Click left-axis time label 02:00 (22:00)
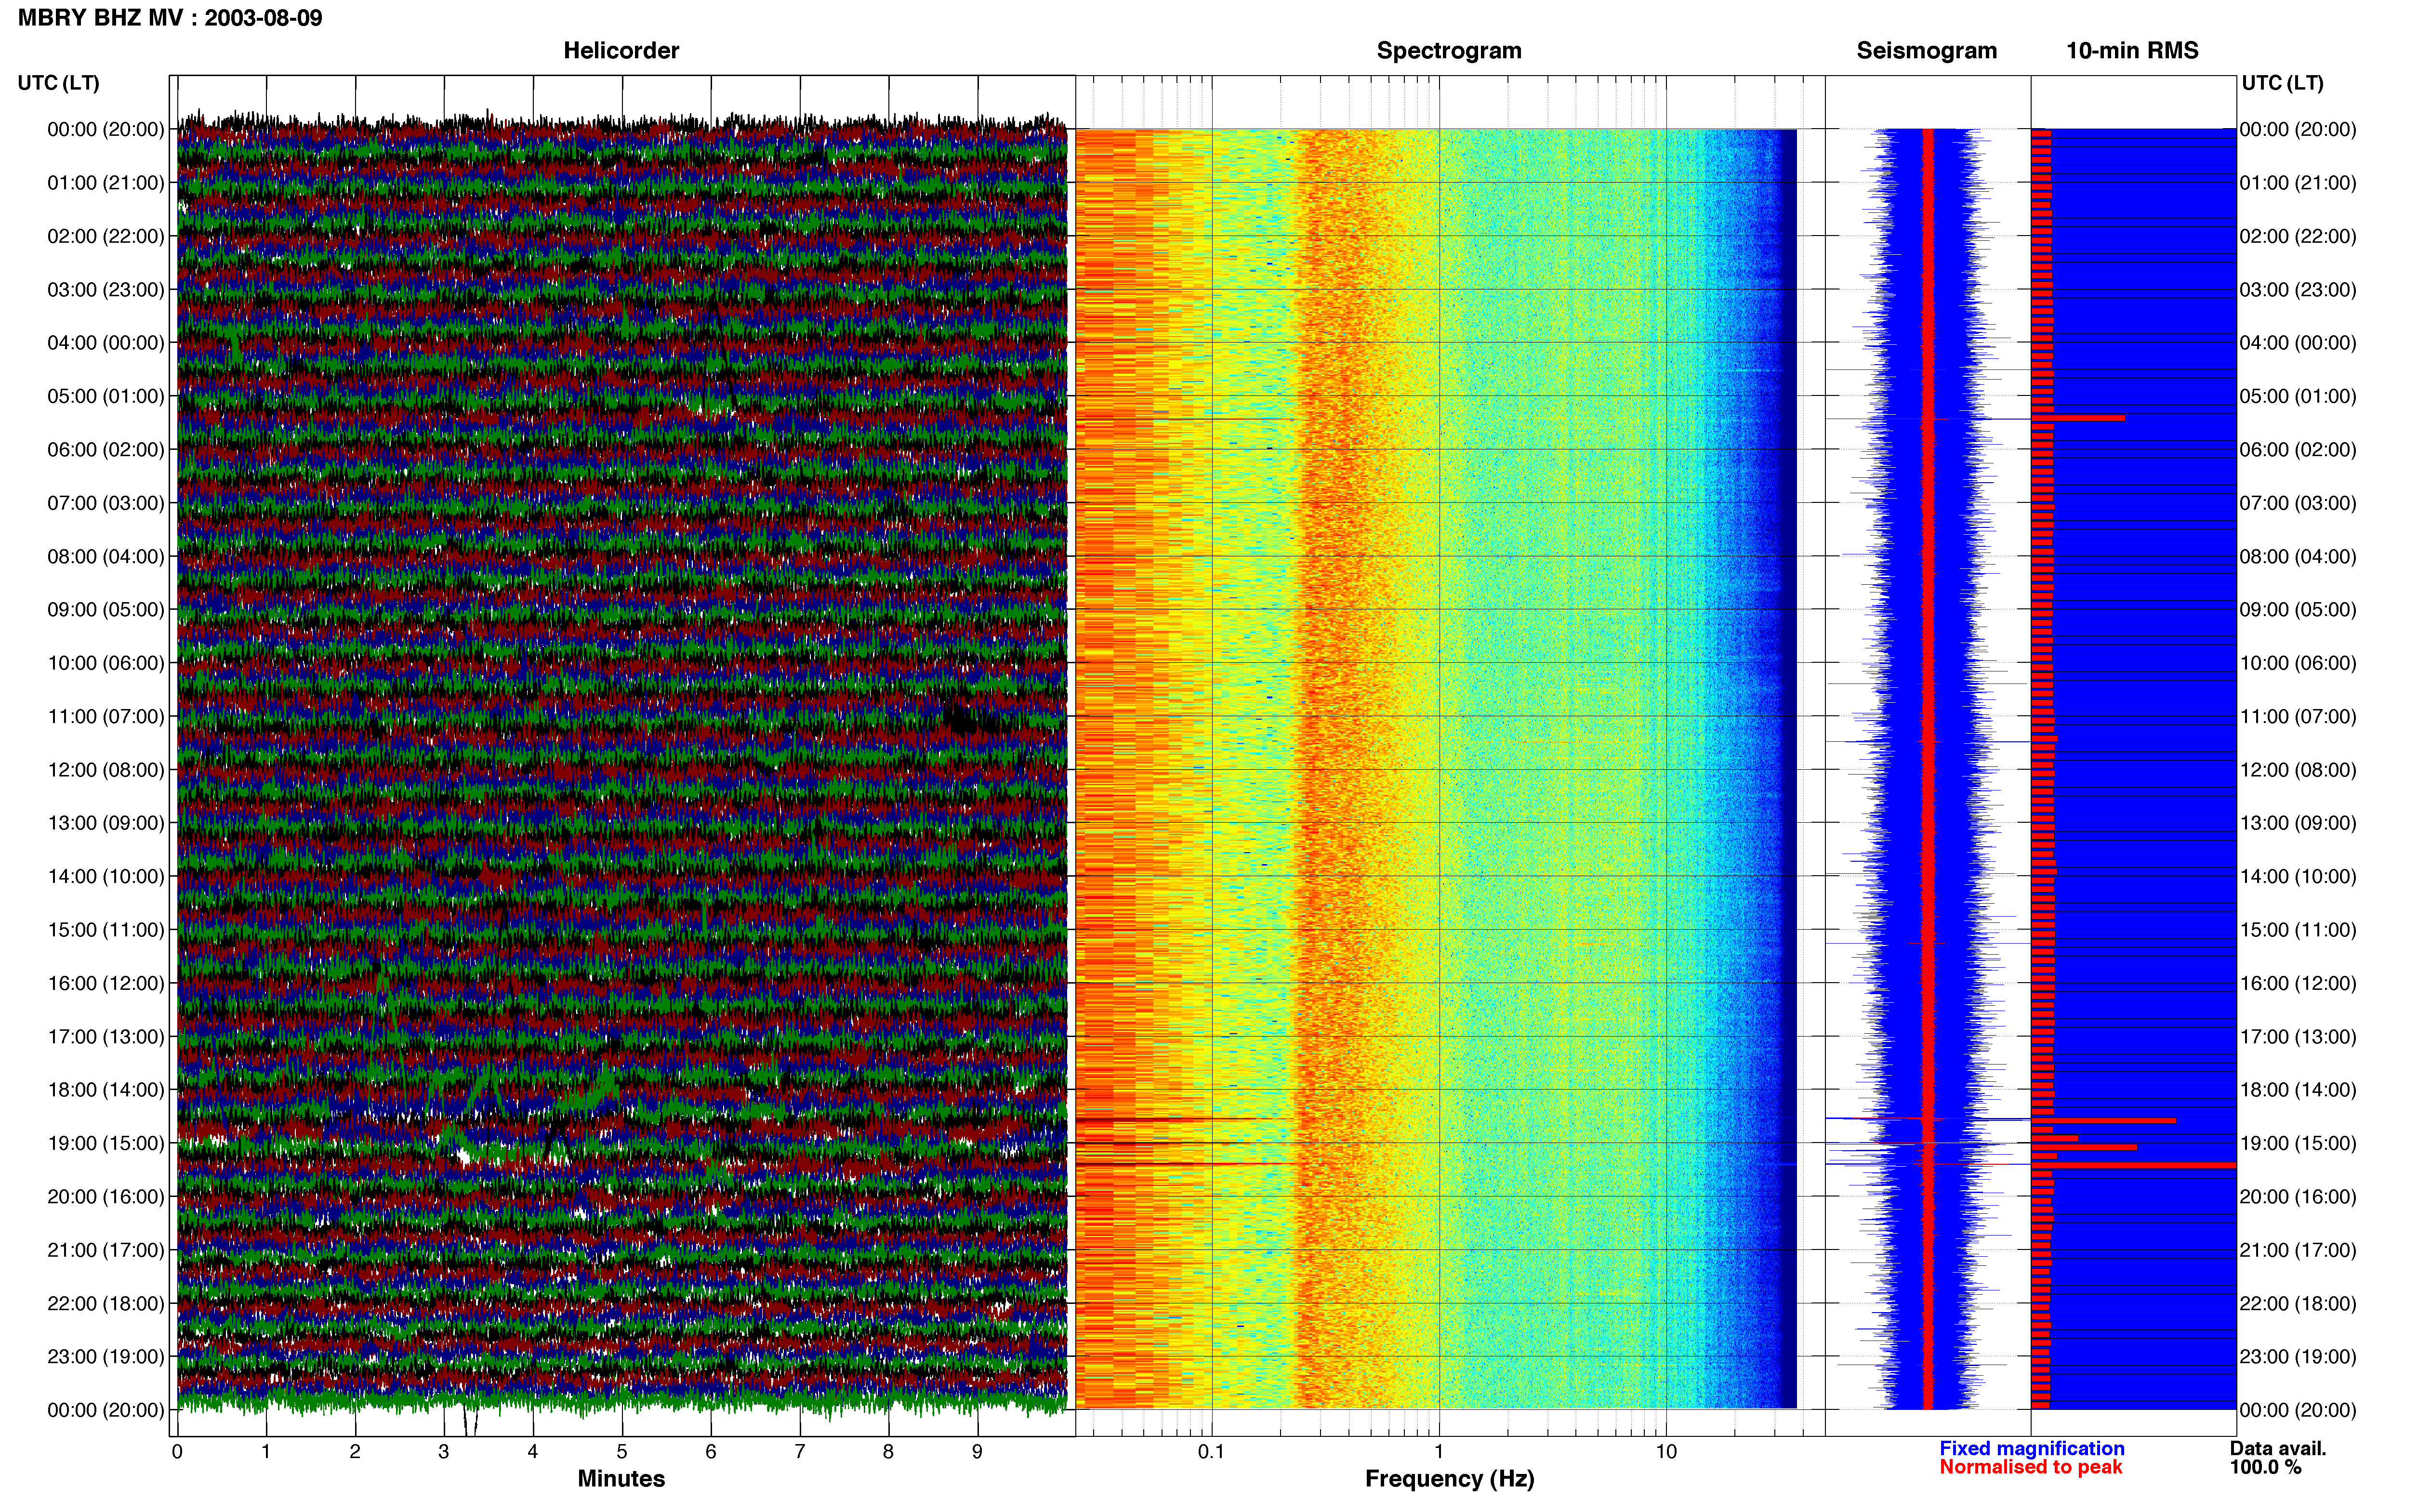 click(106, 236)
